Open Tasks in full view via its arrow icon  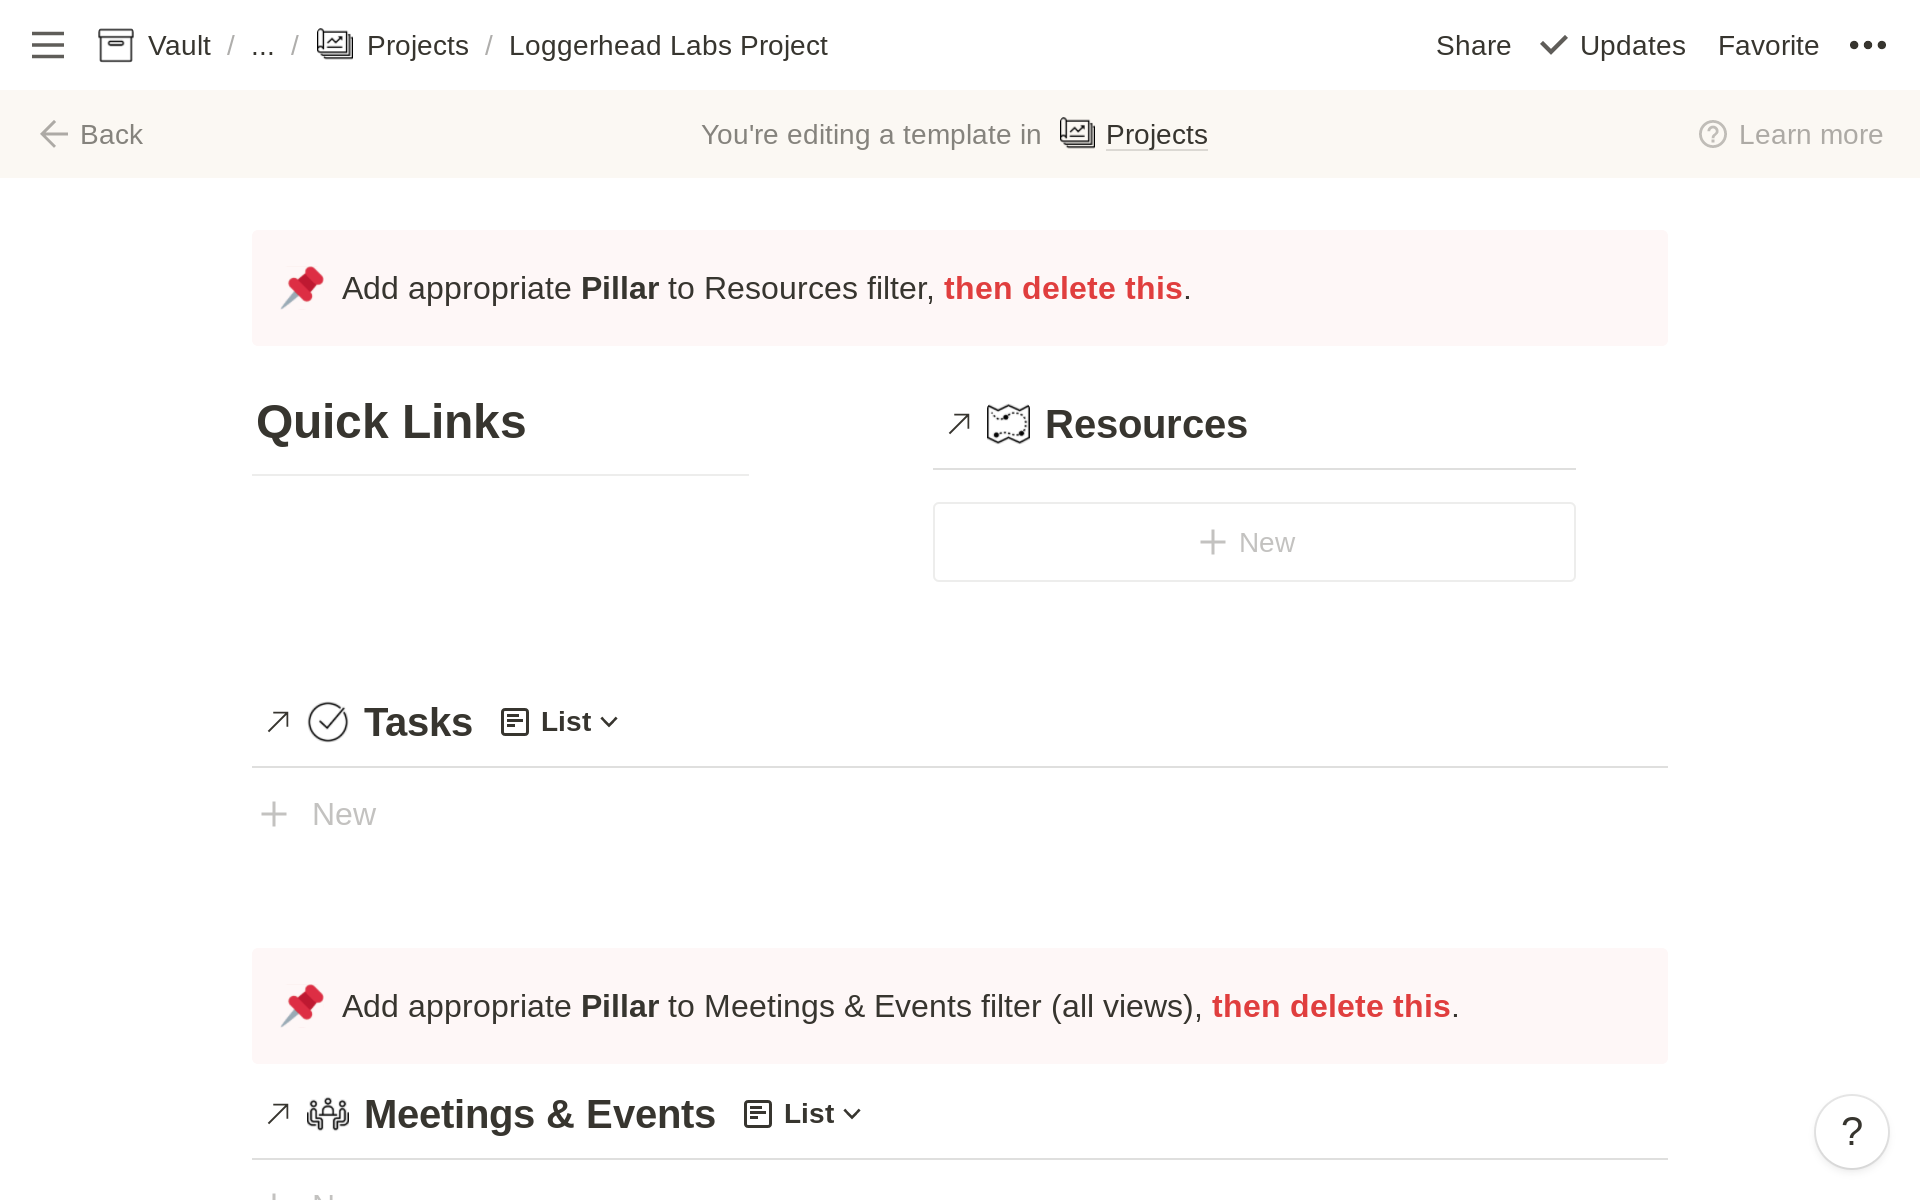[x=277, y=721]
